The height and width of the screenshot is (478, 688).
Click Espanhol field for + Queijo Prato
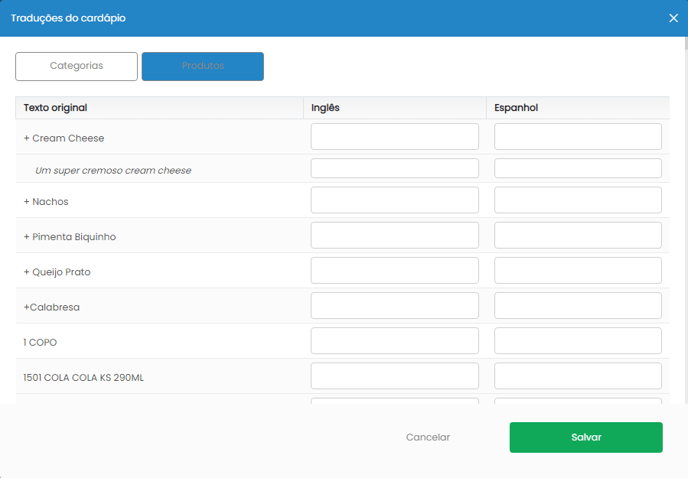click(x=578, y=270)
